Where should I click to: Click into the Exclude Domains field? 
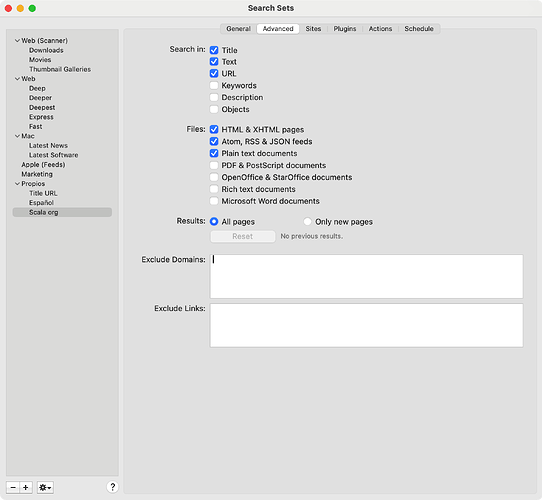pos(366,276)
